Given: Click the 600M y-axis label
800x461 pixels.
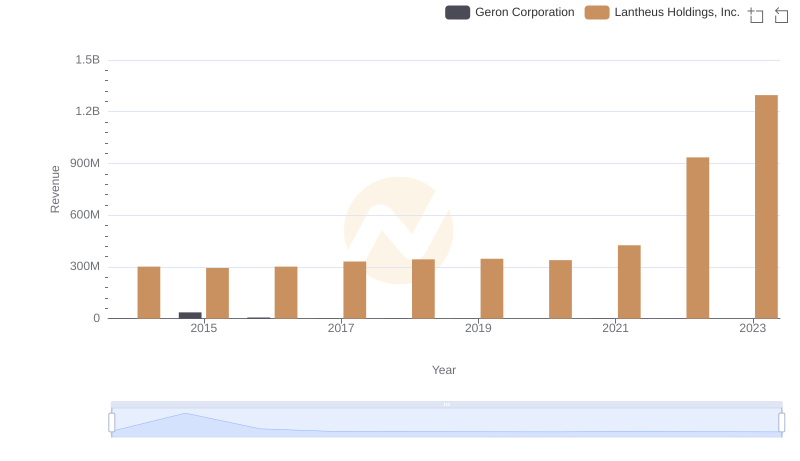Looking at the screenshot, I should pyautogui.click(x=85, y=215).
